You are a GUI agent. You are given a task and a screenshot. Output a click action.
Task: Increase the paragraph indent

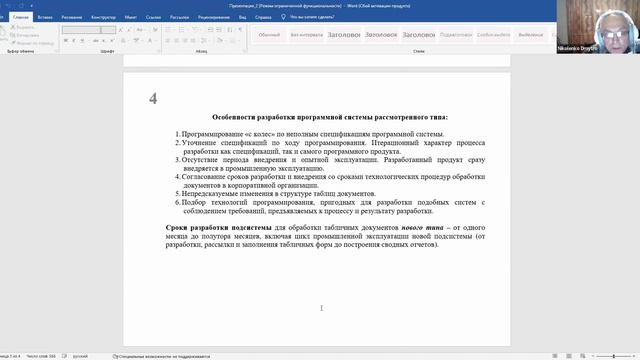tap(219, 29)
